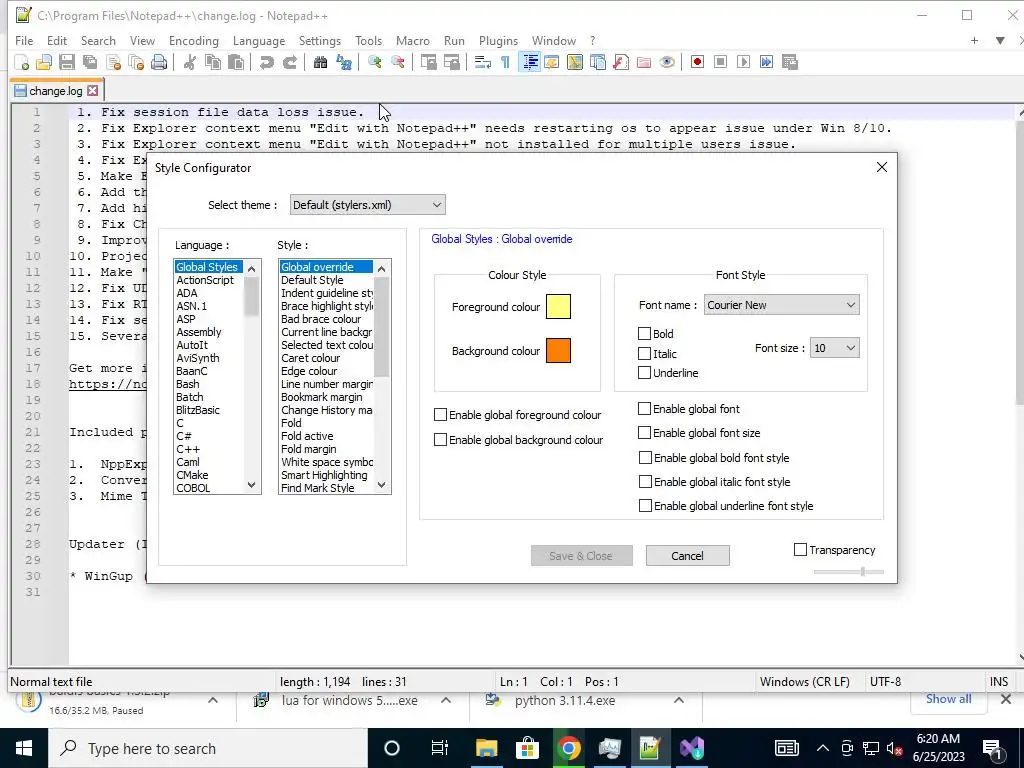1024x768 pixels.
Task: Click the Print toolbar icon
Action: pos(159,62)
